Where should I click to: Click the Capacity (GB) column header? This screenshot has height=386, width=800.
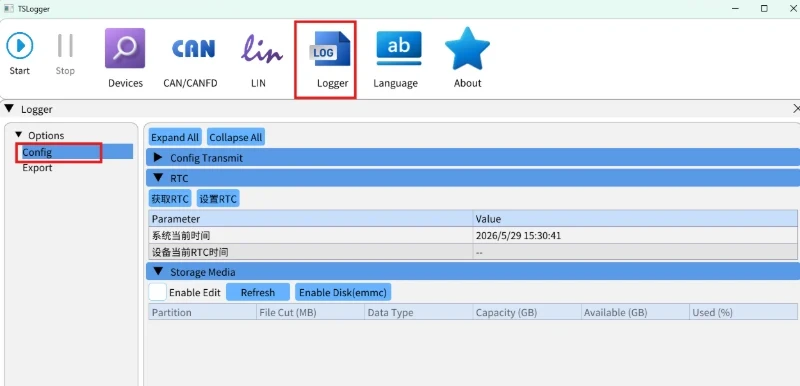tap(527, 312)
